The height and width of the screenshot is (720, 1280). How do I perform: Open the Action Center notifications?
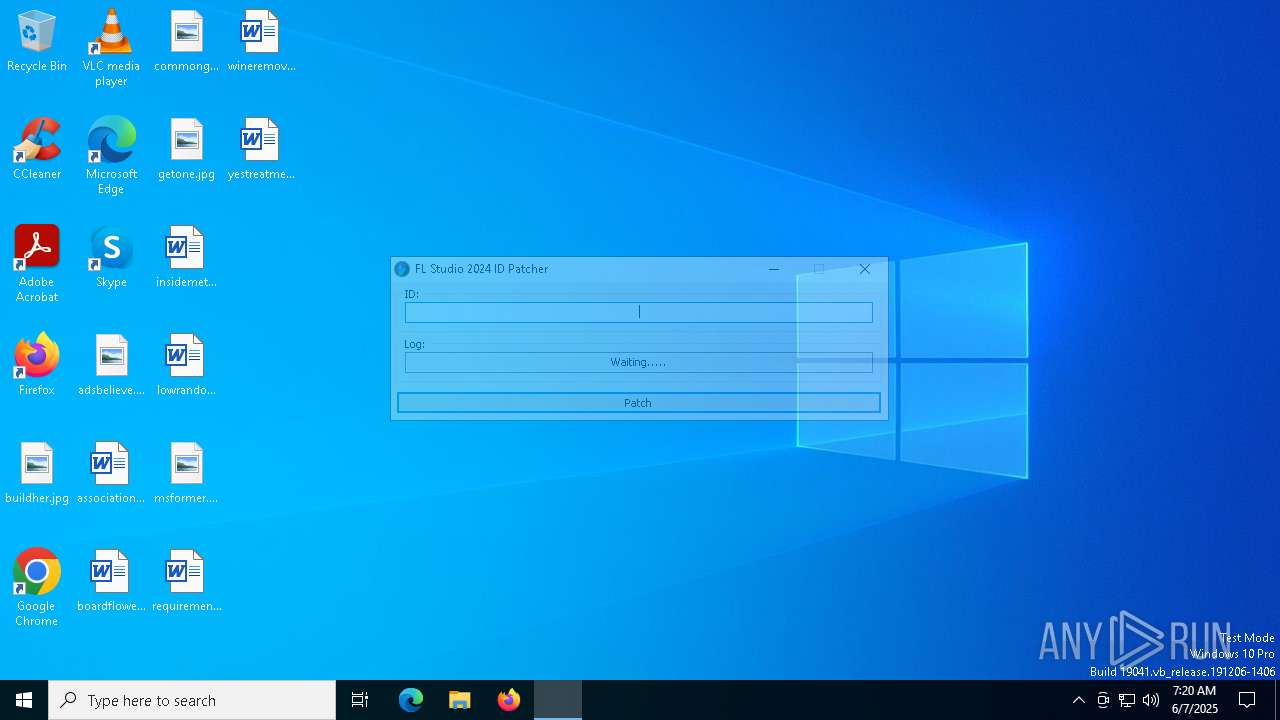coord(1247,700)
